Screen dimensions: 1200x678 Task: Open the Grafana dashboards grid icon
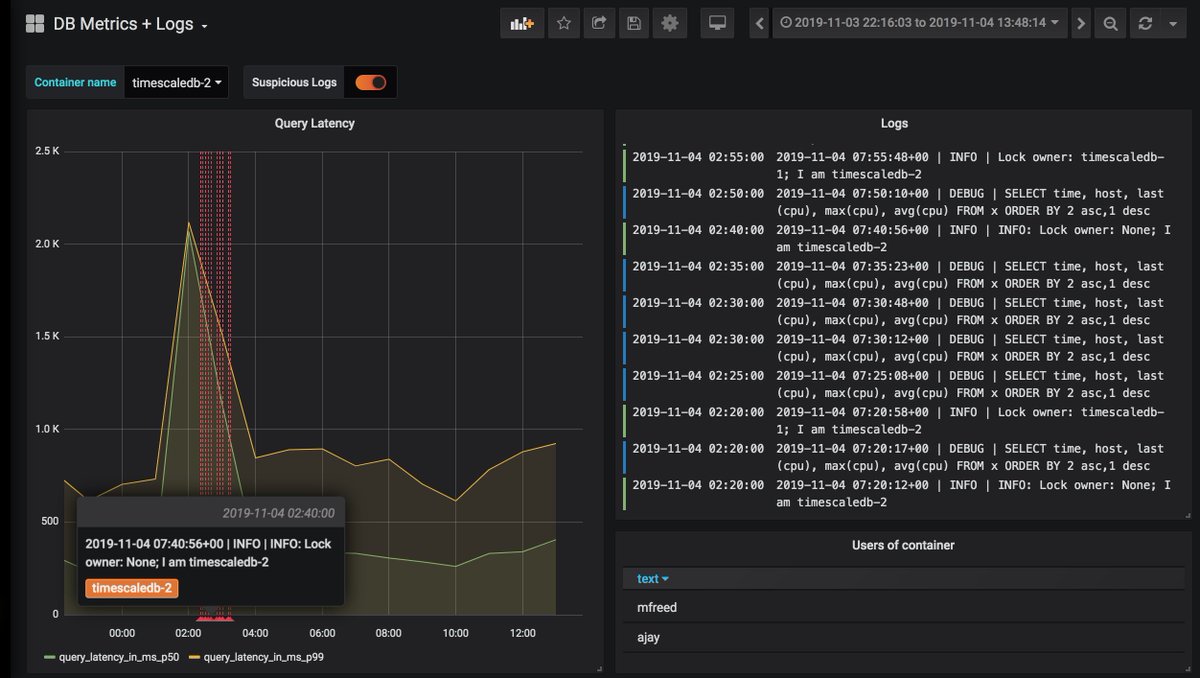point(35,23)
